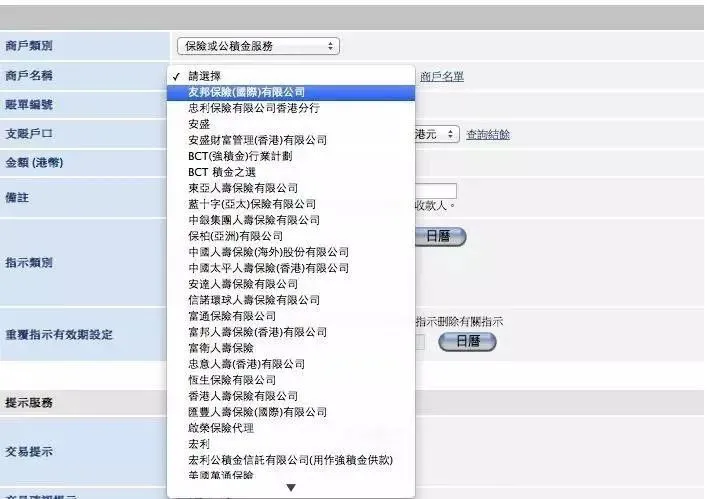Open the 查詢結餘 link

click(488, 135)
